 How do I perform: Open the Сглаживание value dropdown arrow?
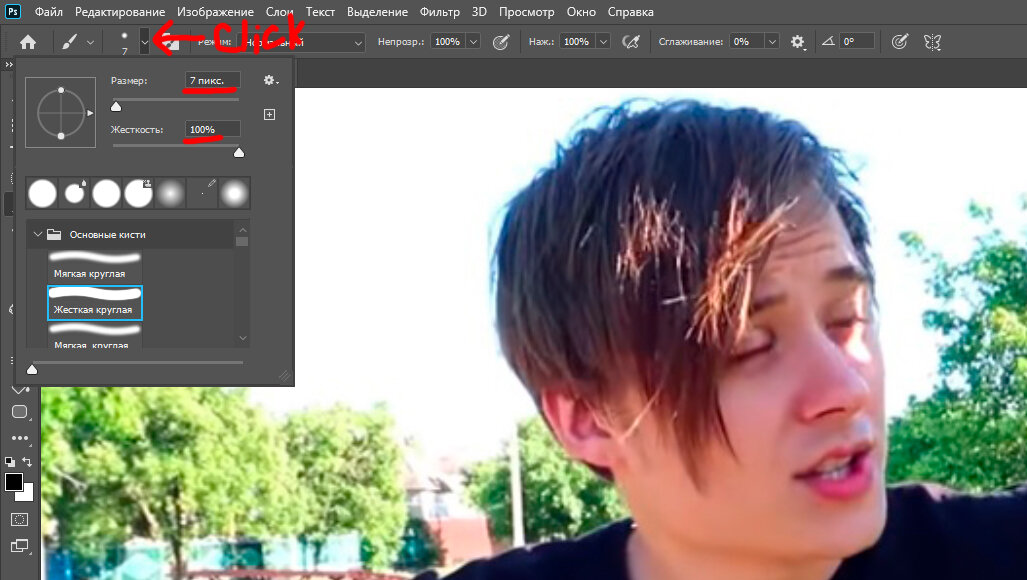(772, 42)
